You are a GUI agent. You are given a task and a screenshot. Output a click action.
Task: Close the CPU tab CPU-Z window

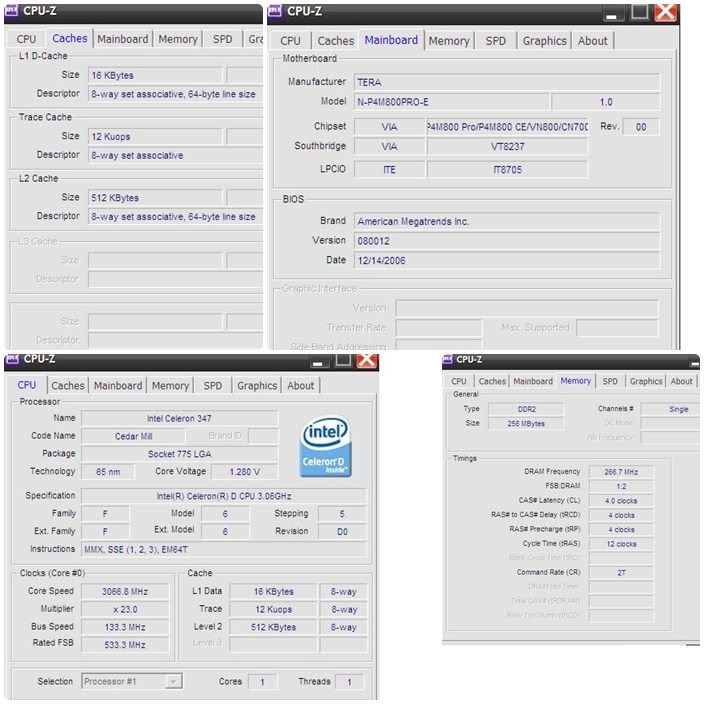point(367,361)
